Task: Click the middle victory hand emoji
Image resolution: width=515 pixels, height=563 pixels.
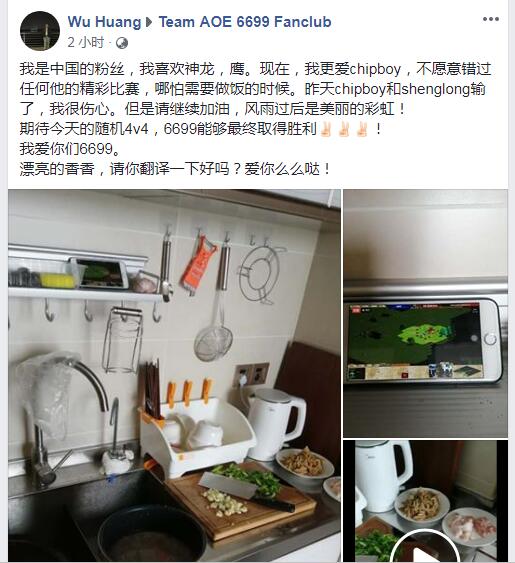Action: pyautogui.click(x=344, y=129)
